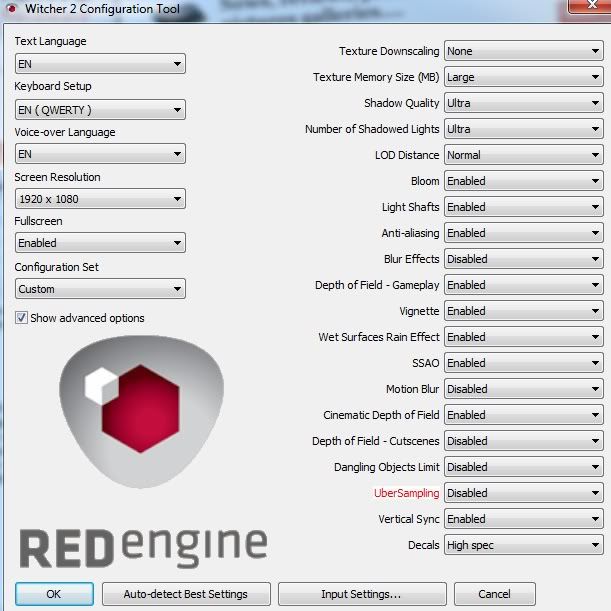
Task: Open Number of Shadowed Lights dropdown
Action: (x=524, y=129)
